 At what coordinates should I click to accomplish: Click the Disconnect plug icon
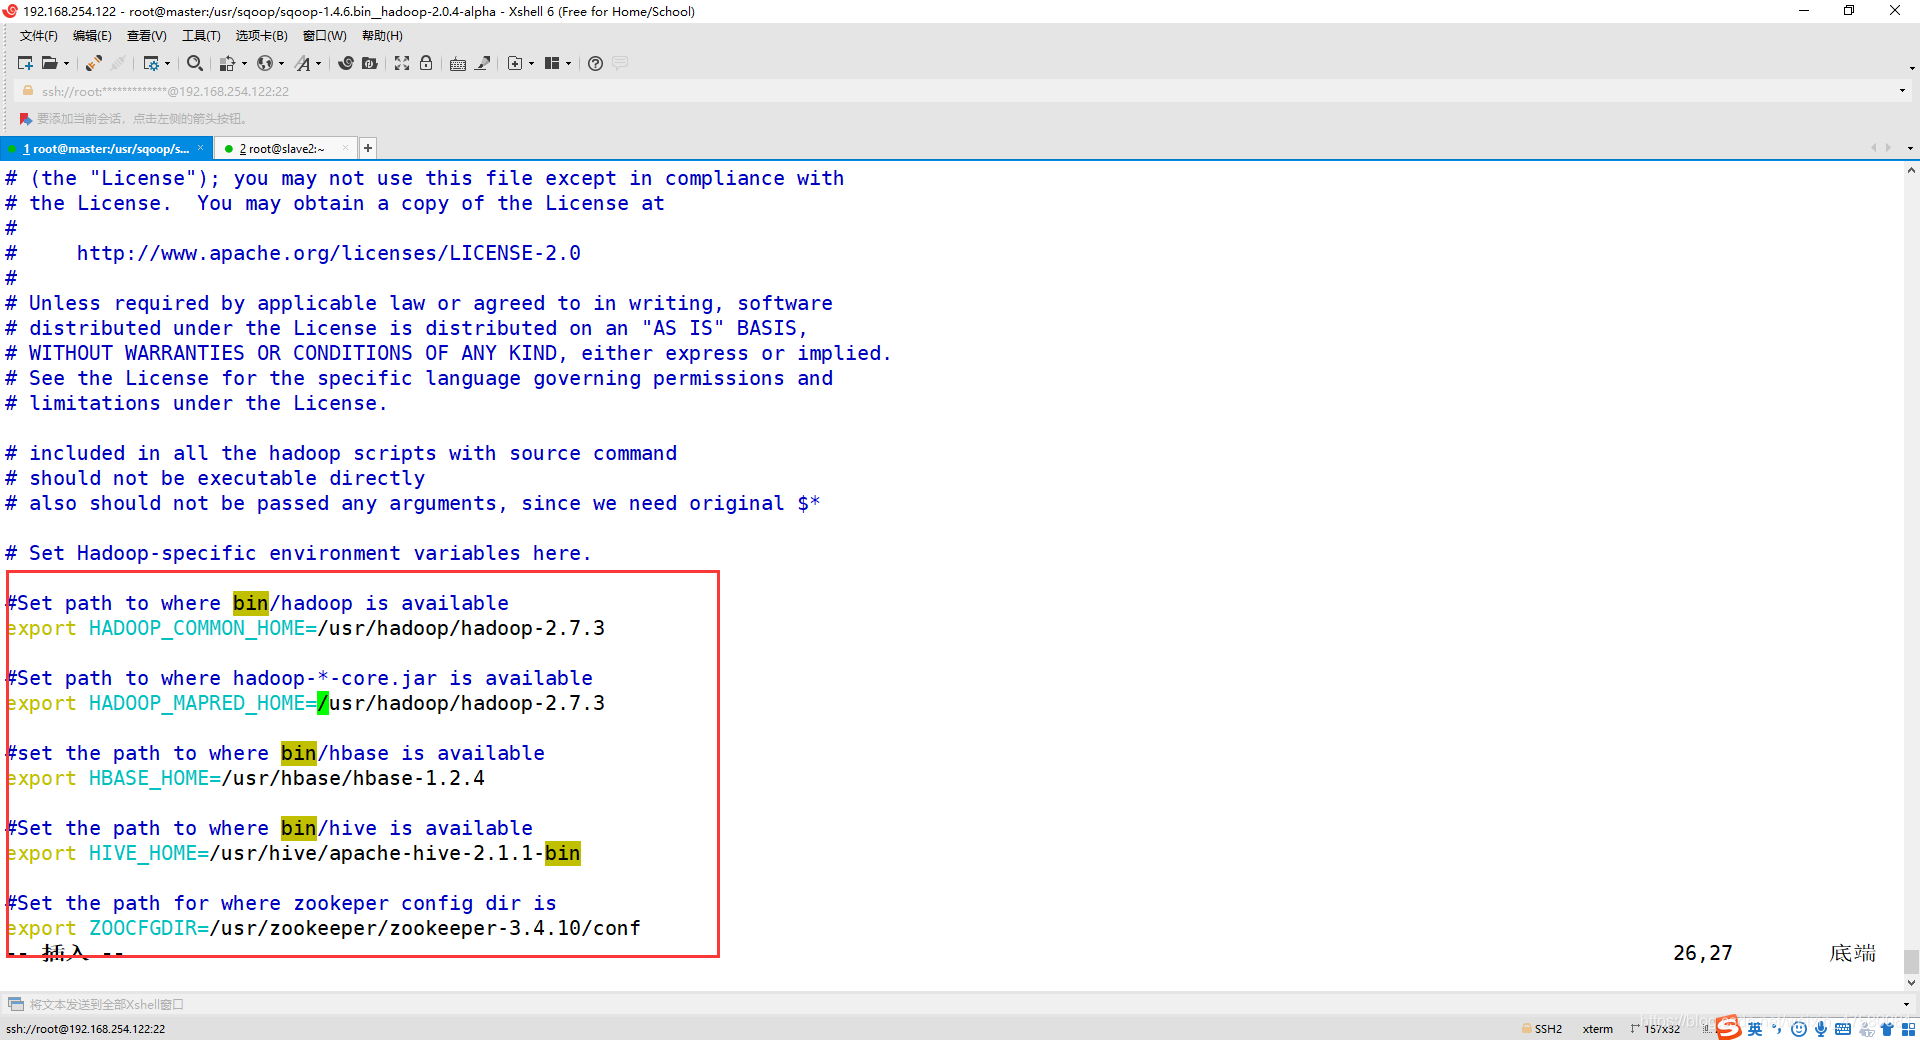point(93,63)
